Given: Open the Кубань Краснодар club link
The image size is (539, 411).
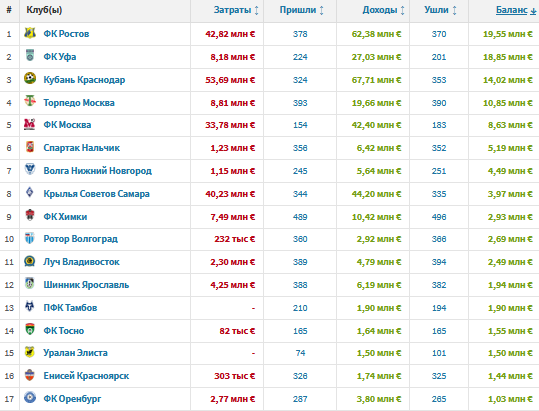Looking at the screenshot, I should click(x=84, y=80).
